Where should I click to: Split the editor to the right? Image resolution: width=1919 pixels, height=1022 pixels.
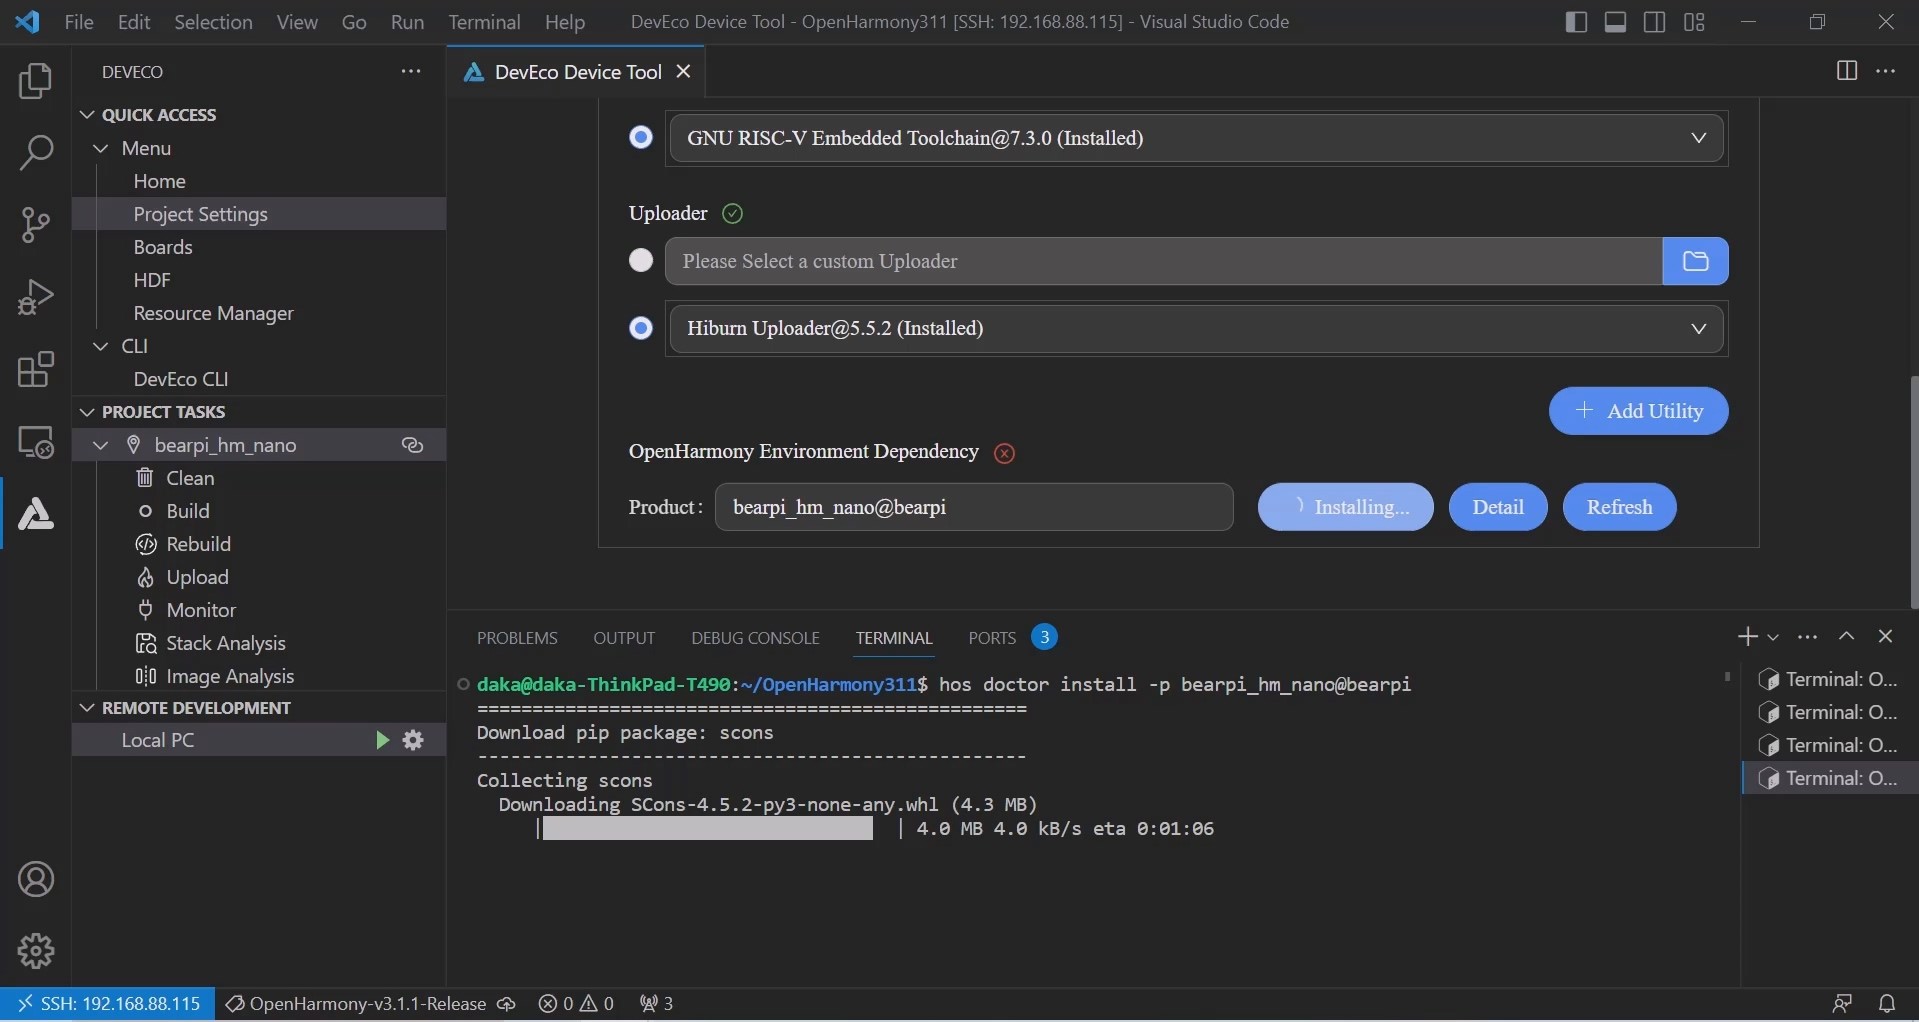(1846, 71)
